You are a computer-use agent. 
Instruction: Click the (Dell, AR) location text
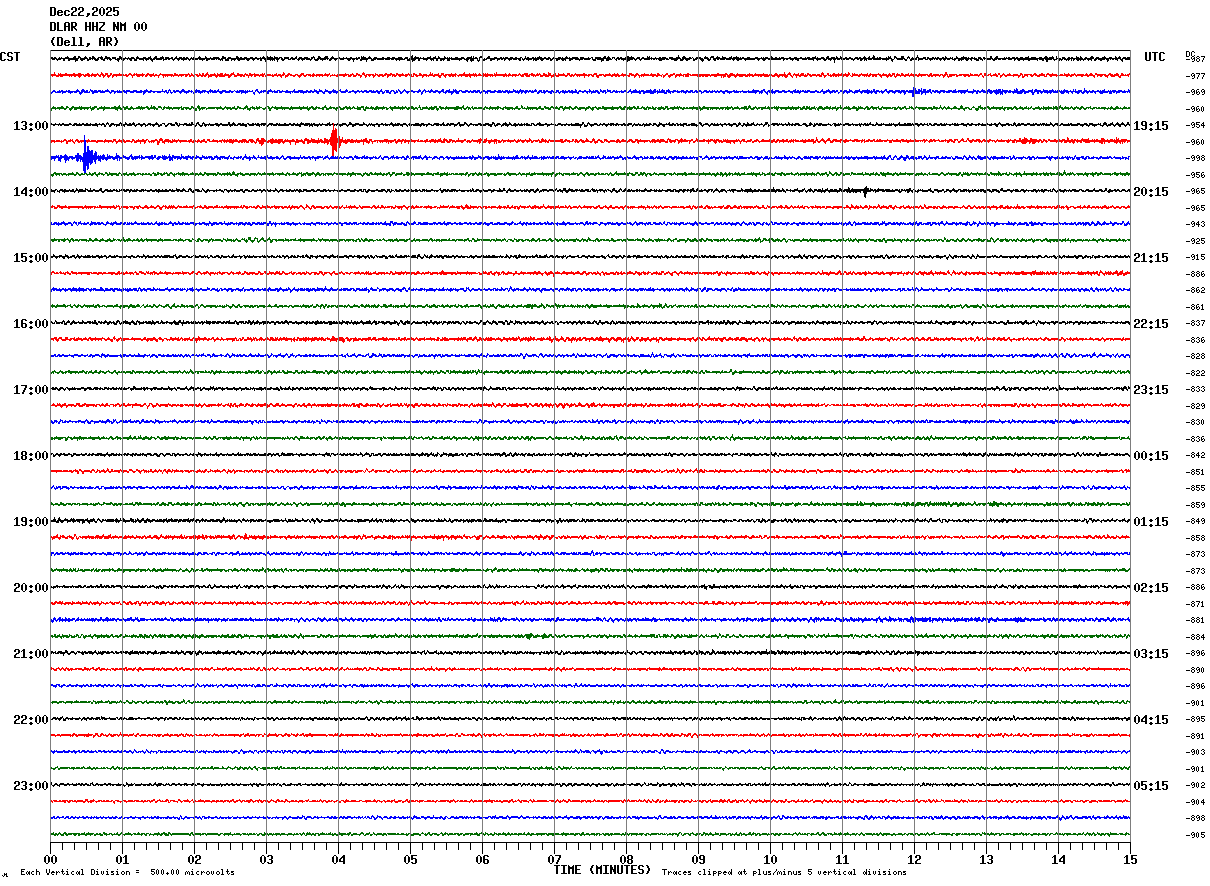84,42
